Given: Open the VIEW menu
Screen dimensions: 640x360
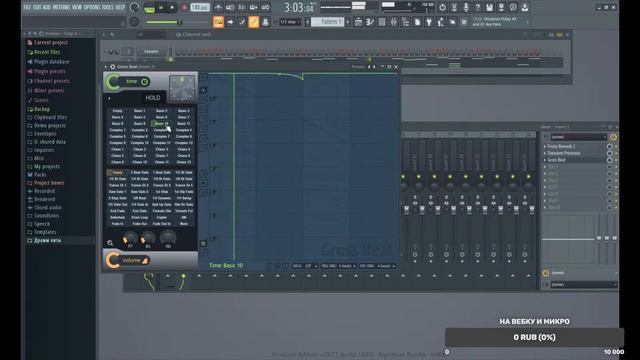Looking at the screenshot, I should pyautogui.click(x=77, y=7).
